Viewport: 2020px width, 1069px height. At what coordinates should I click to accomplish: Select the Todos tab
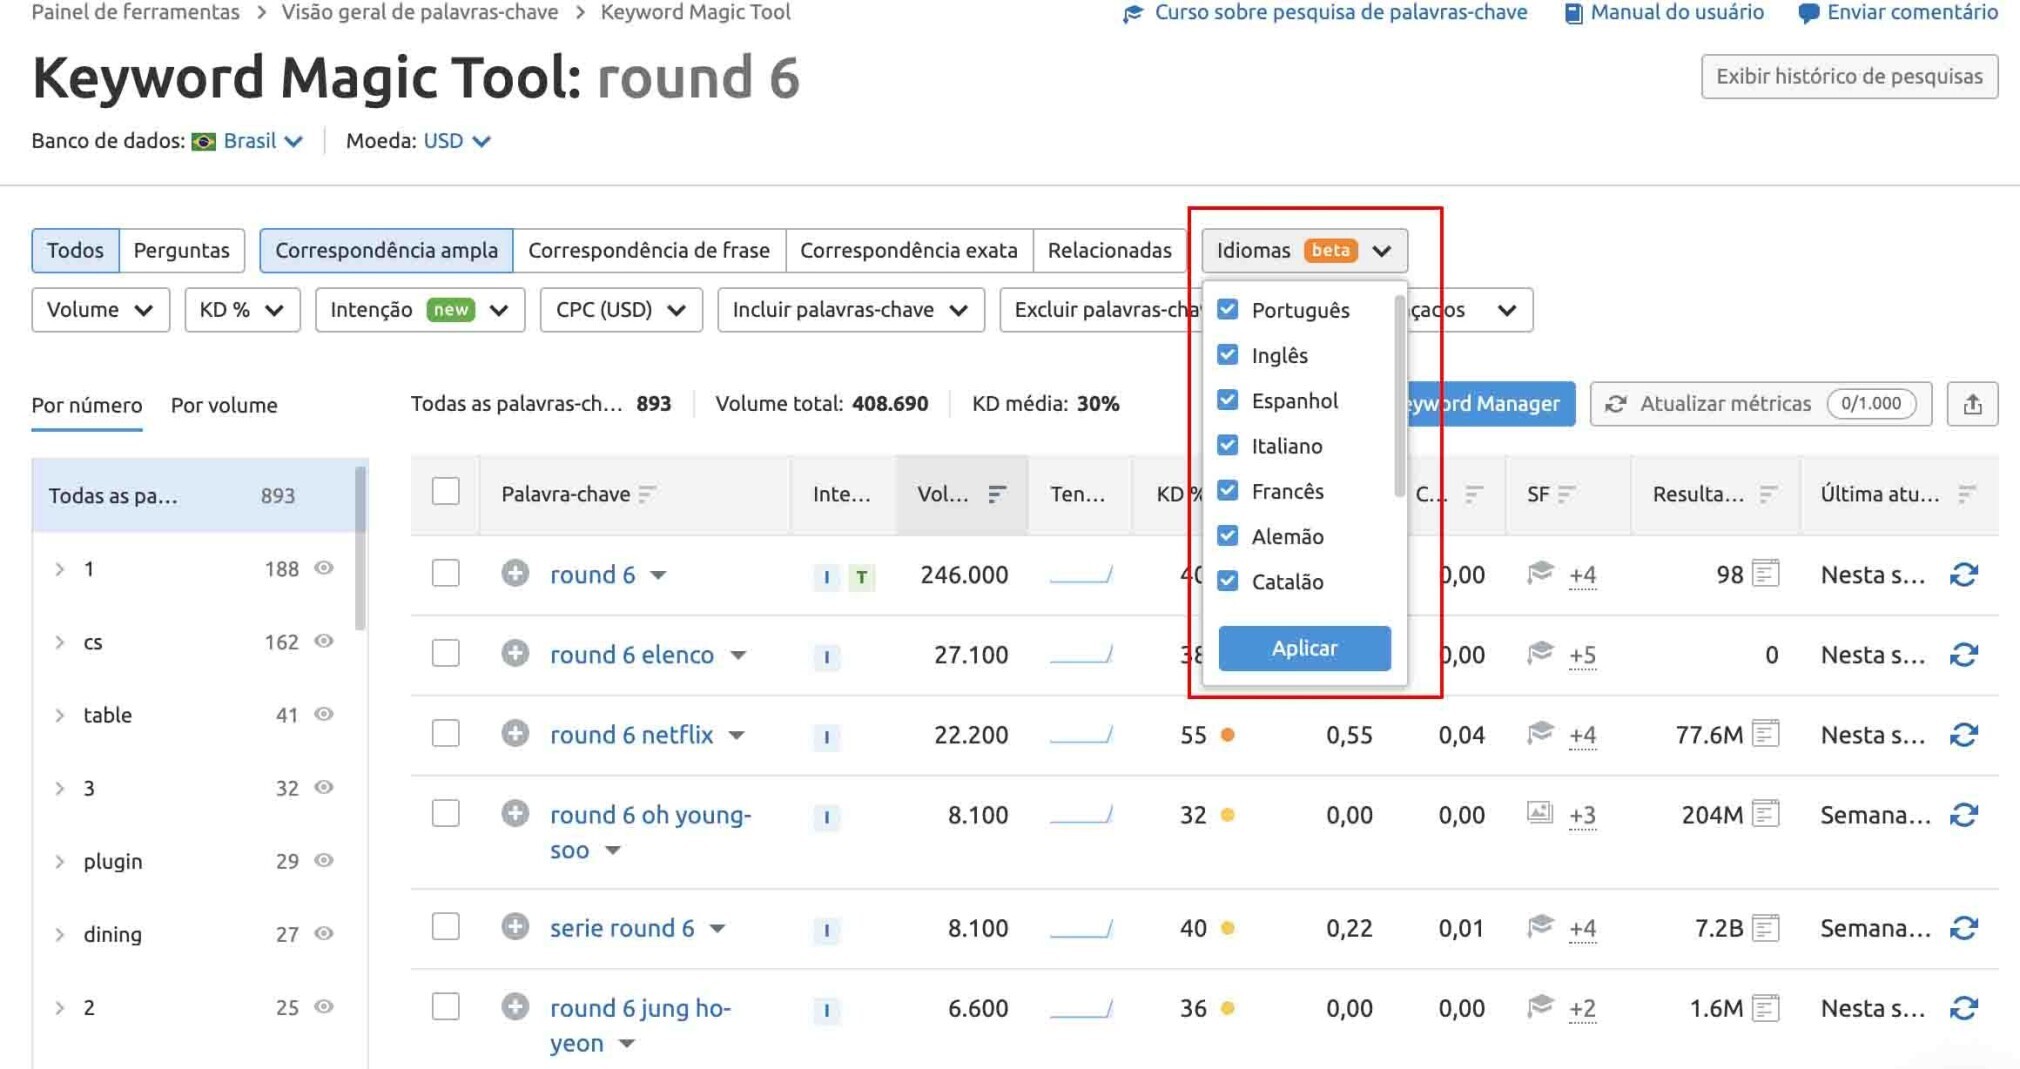click(75, 250)
